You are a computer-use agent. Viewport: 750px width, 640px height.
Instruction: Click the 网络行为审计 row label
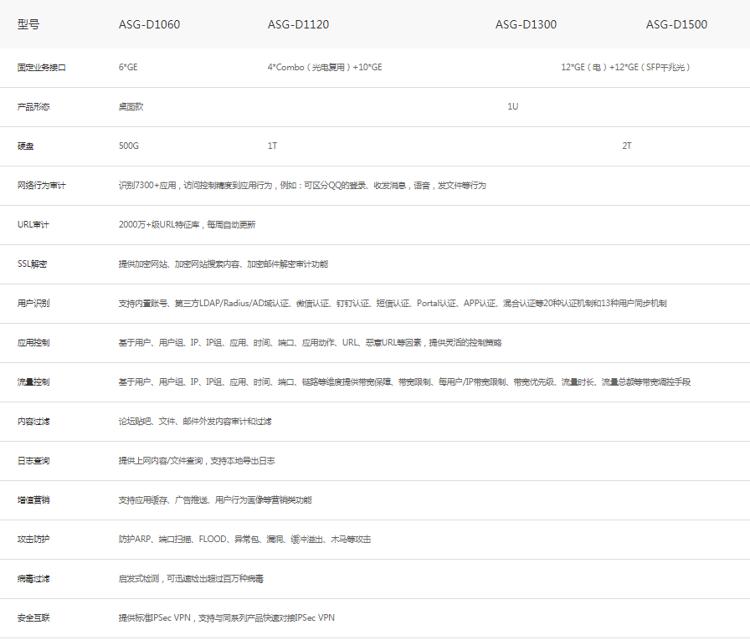(x=42, y=185)
